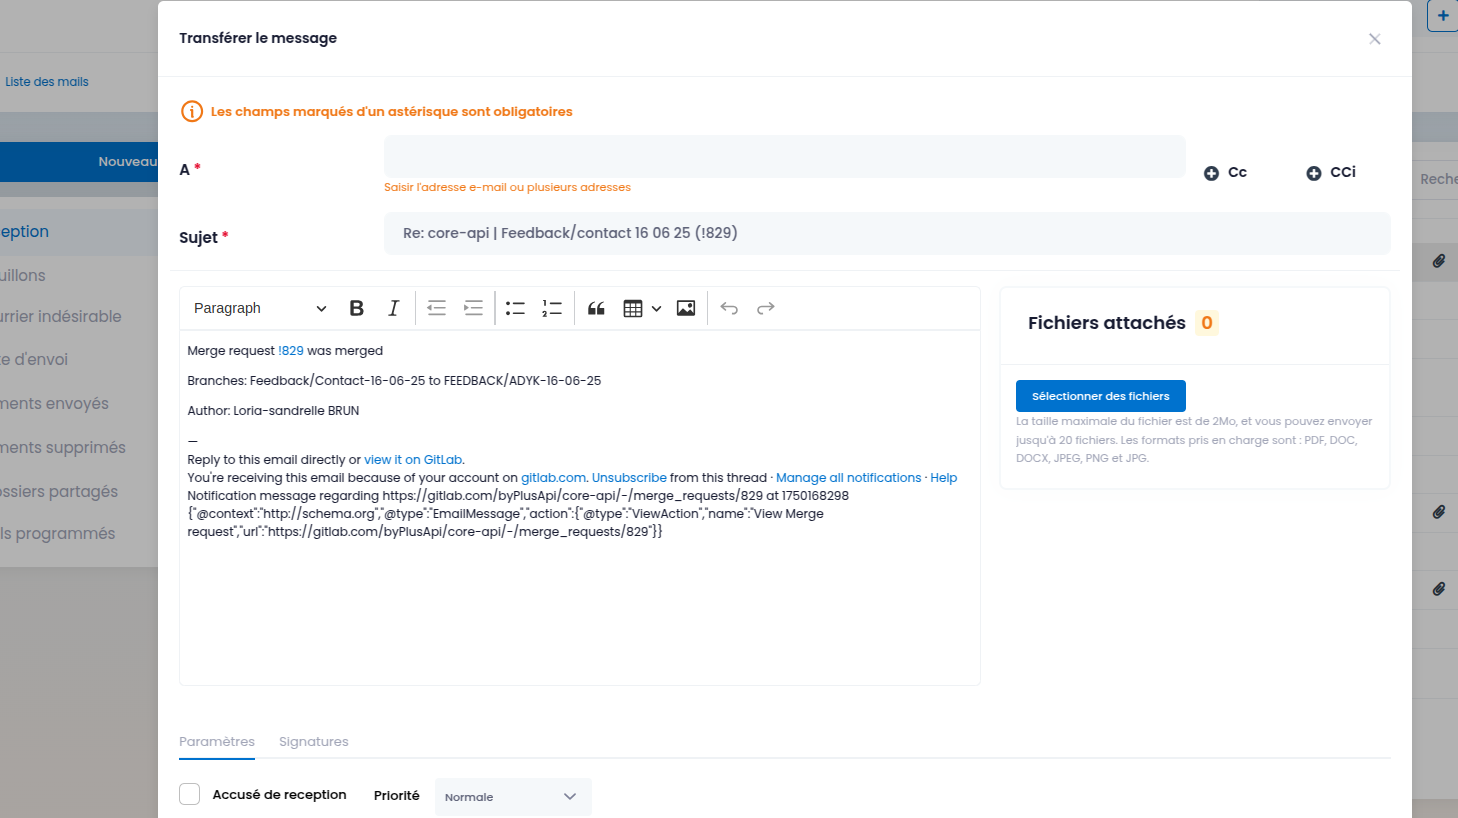Switch to the Signatures tab

coord(314,742)
